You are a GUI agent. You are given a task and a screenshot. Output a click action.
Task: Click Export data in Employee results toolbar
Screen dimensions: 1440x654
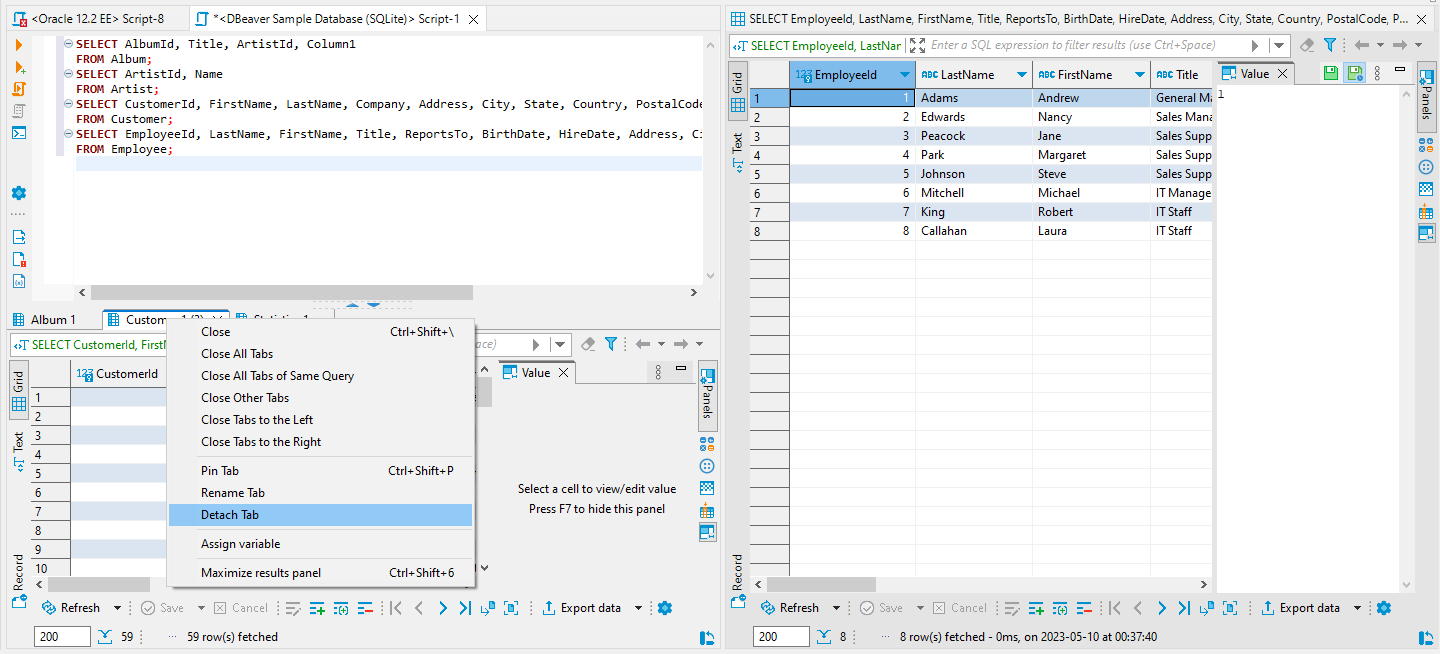tap(1300, 608)
